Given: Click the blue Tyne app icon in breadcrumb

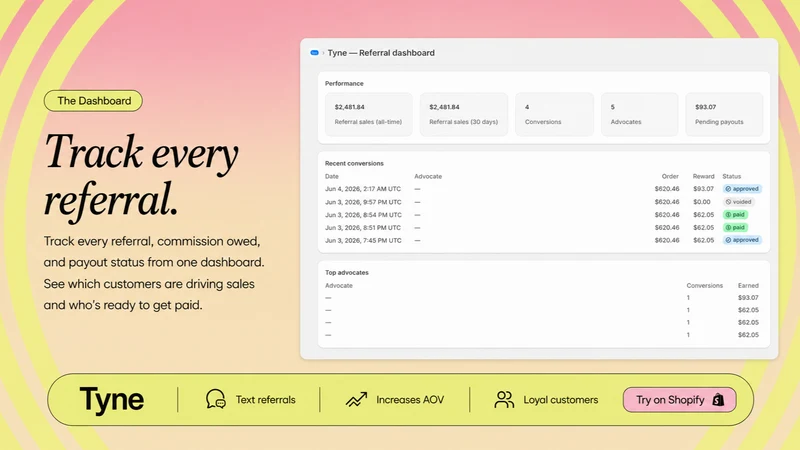Looking at the screenshot, I should click(x=314, y=53).
